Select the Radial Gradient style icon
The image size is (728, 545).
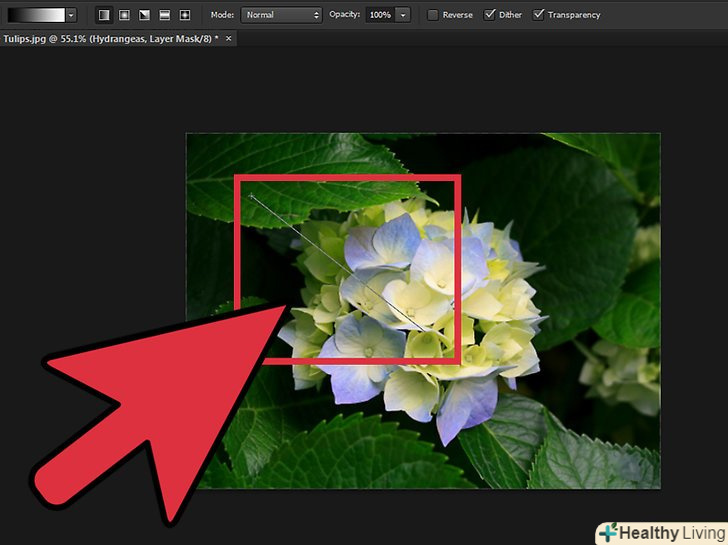124,15
